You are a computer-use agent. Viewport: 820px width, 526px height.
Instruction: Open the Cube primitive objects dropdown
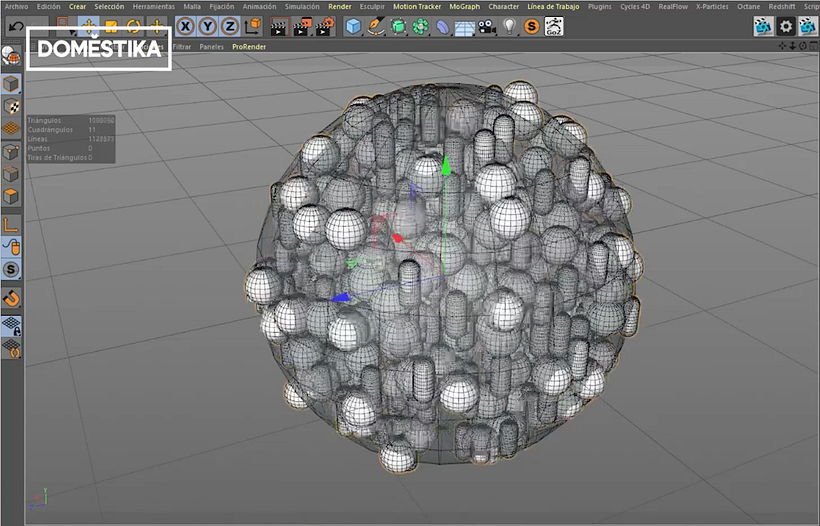click(x=354, y=26)
